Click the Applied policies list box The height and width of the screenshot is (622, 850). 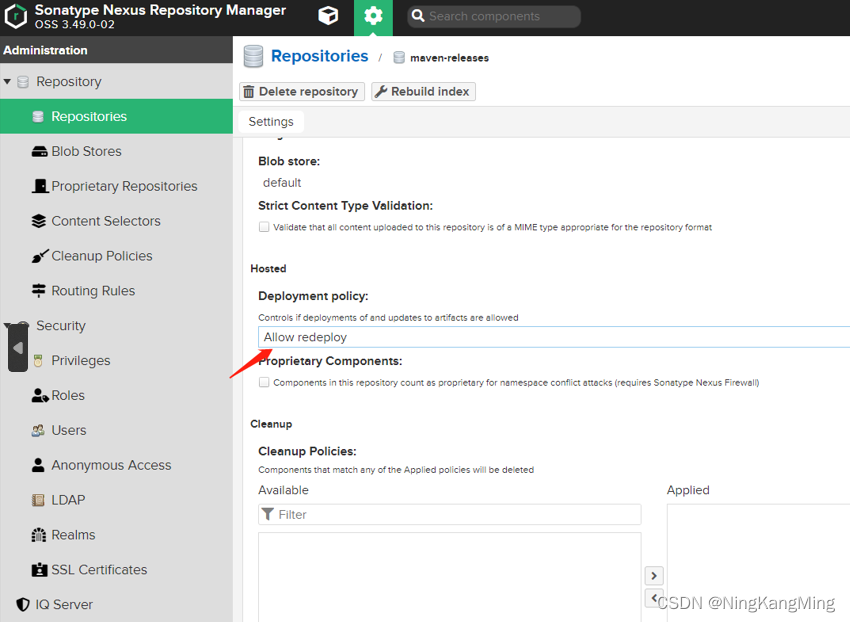758,563
